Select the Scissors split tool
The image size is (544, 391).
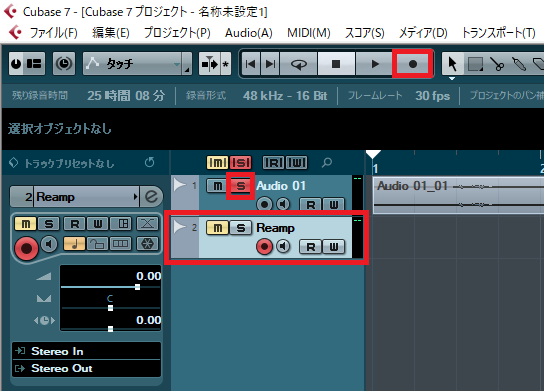coord(496,64)
